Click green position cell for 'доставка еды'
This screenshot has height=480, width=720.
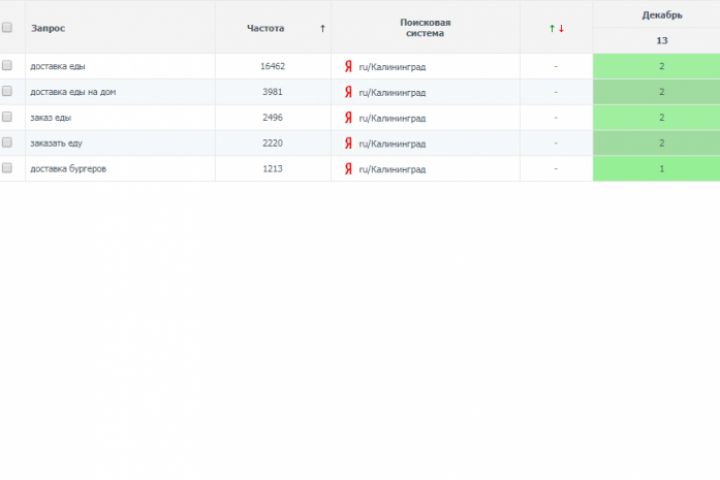[657, 66]
